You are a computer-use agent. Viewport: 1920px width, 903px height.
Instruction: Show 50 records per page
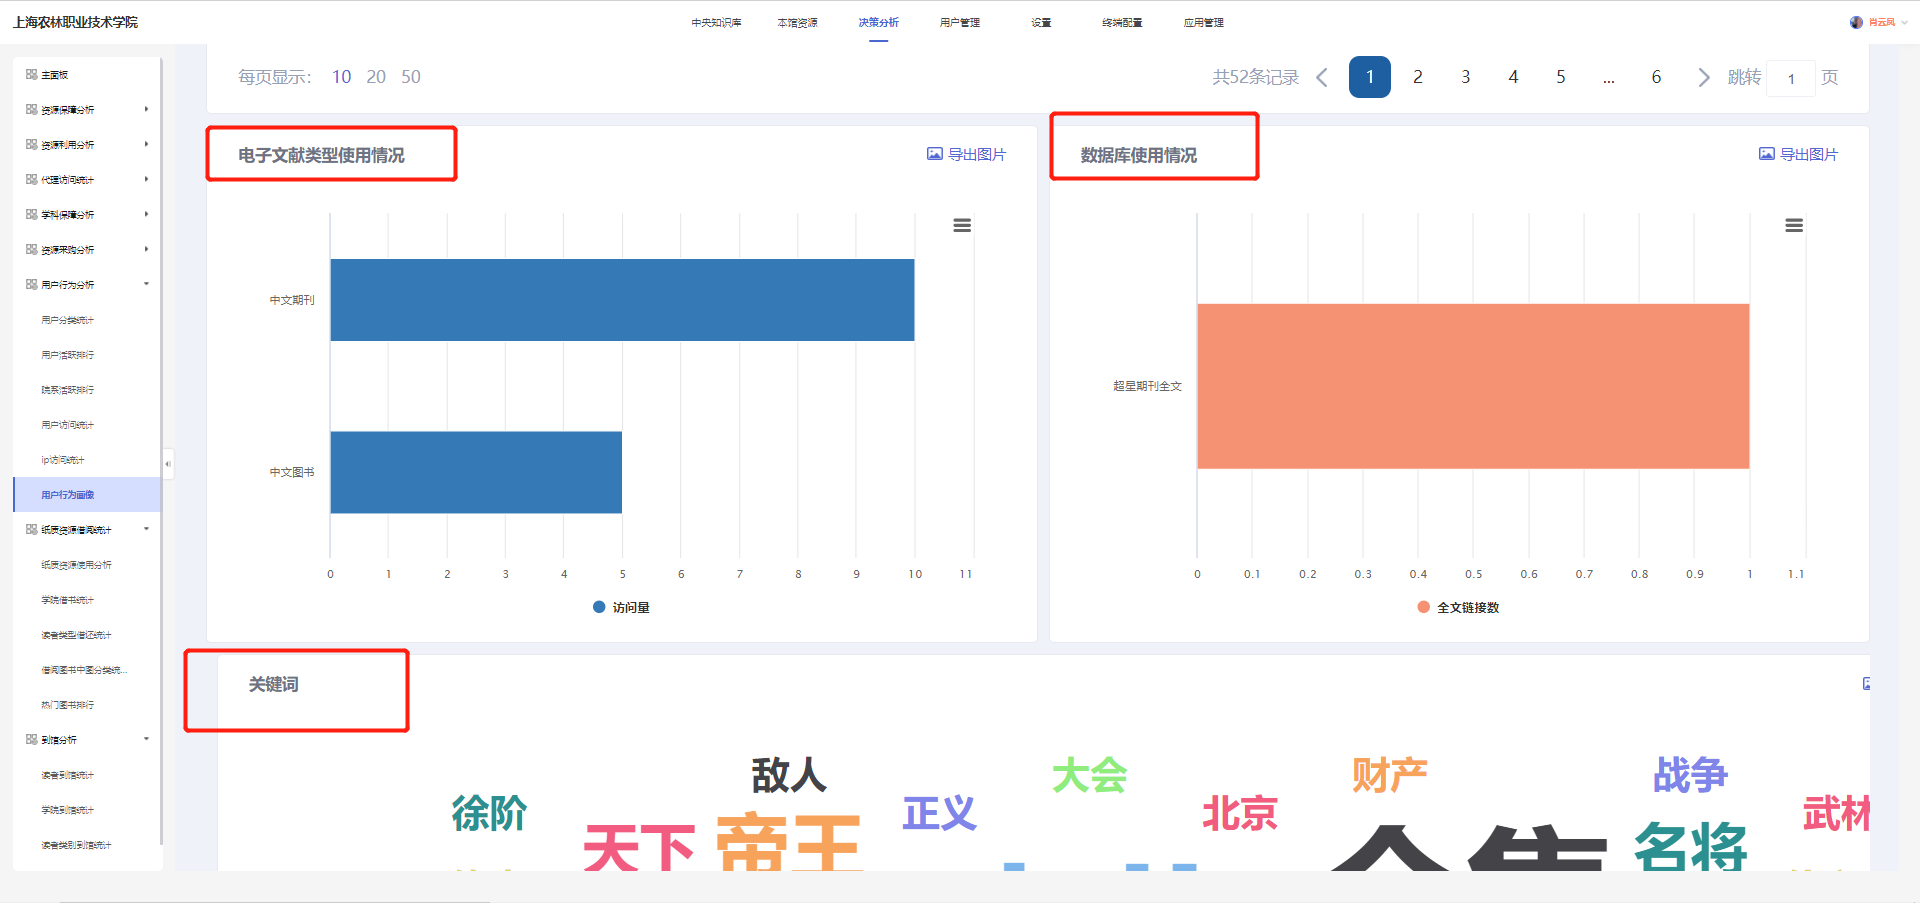coord(411,77)
